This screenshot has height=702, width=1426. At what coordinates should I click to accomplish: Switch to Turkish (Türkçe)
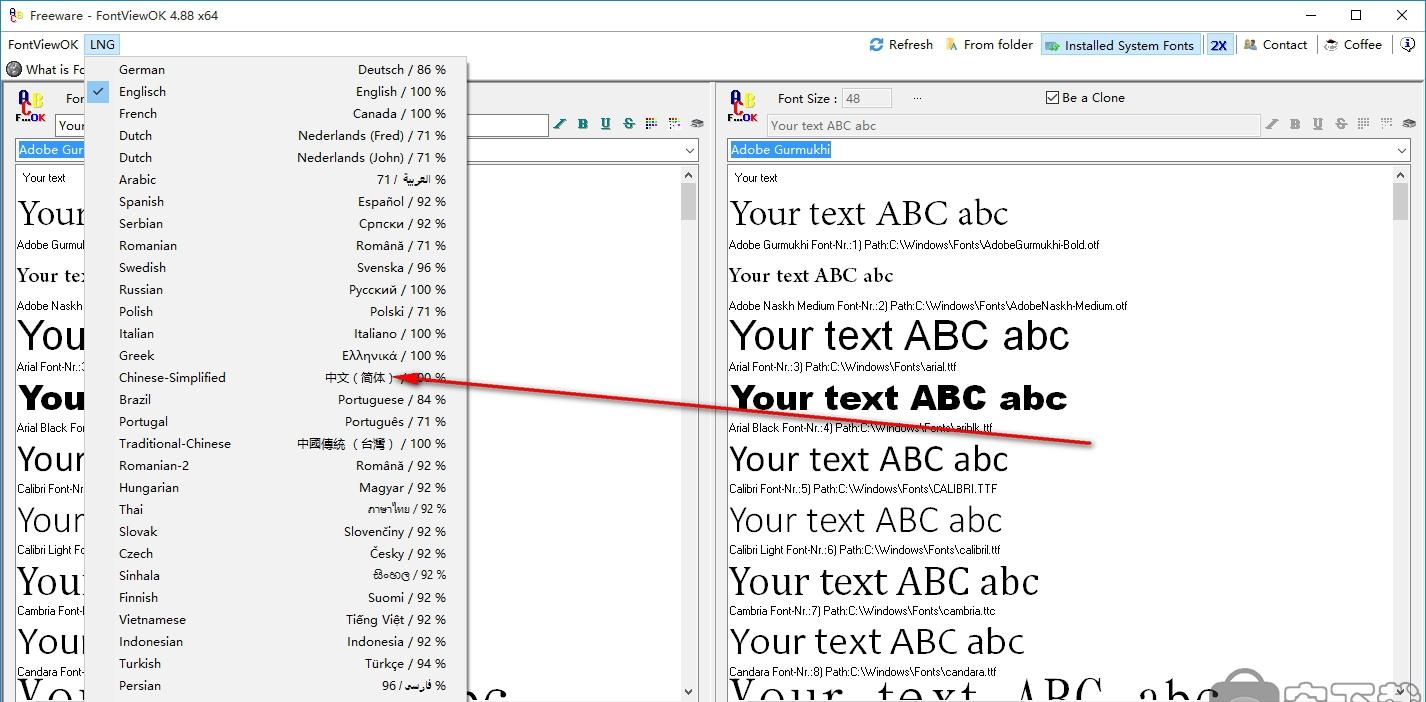(276, 664)
